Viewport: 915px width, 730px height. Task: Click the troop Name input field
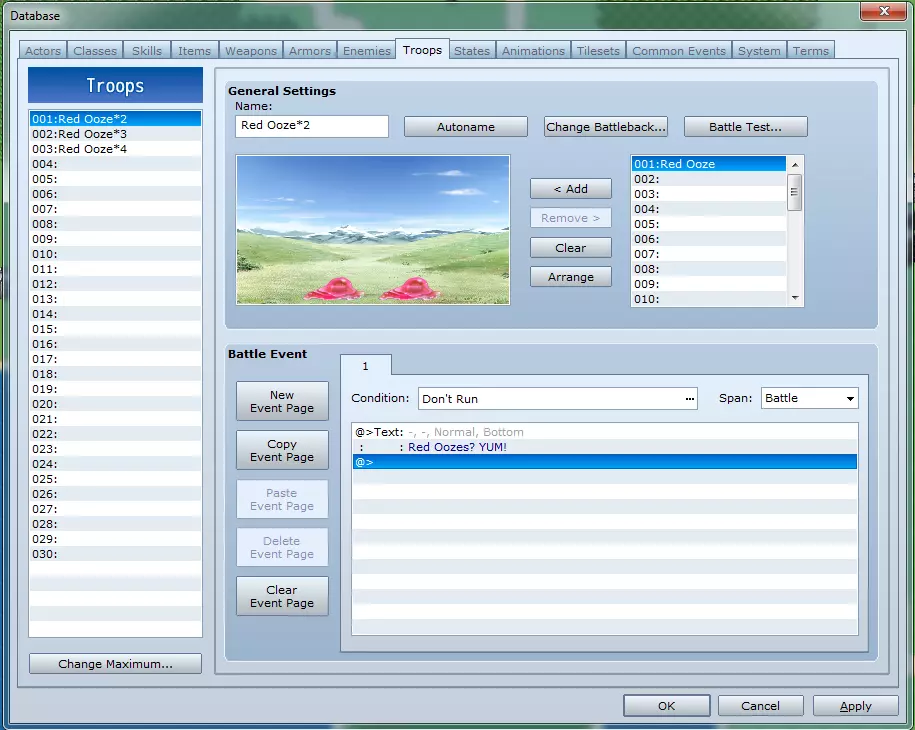[x=312, y=126]
